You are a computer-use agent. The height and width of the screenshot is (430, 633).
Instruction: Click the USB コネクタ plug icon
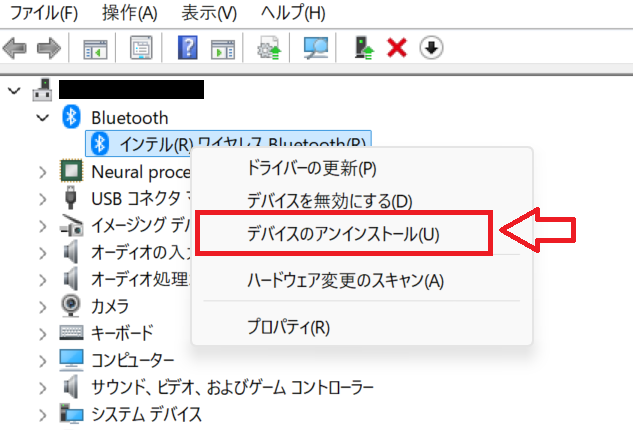click(x=71, y=198)
